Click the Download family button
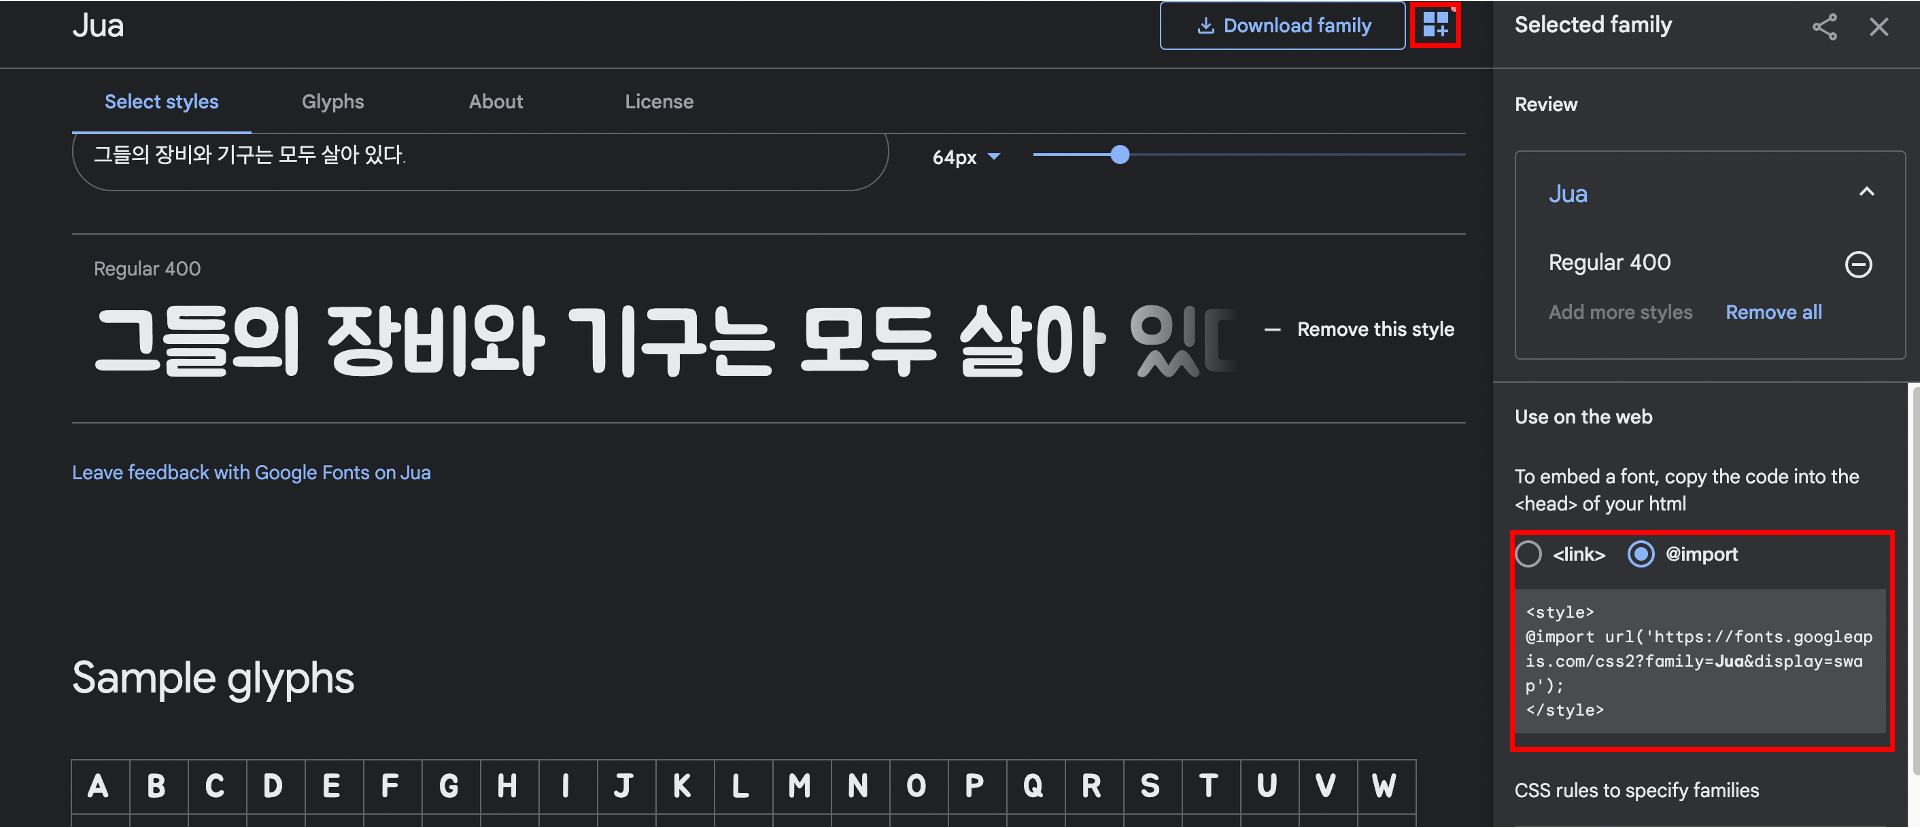The height and width of the screenshot is (828, 1920). pos(1283,26)
